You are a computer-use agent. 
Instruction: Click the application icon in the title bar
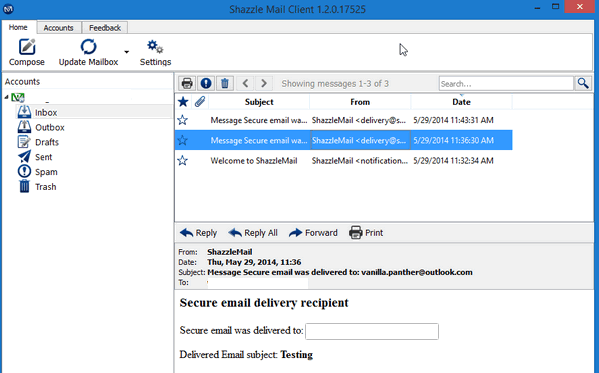point(8,8)
